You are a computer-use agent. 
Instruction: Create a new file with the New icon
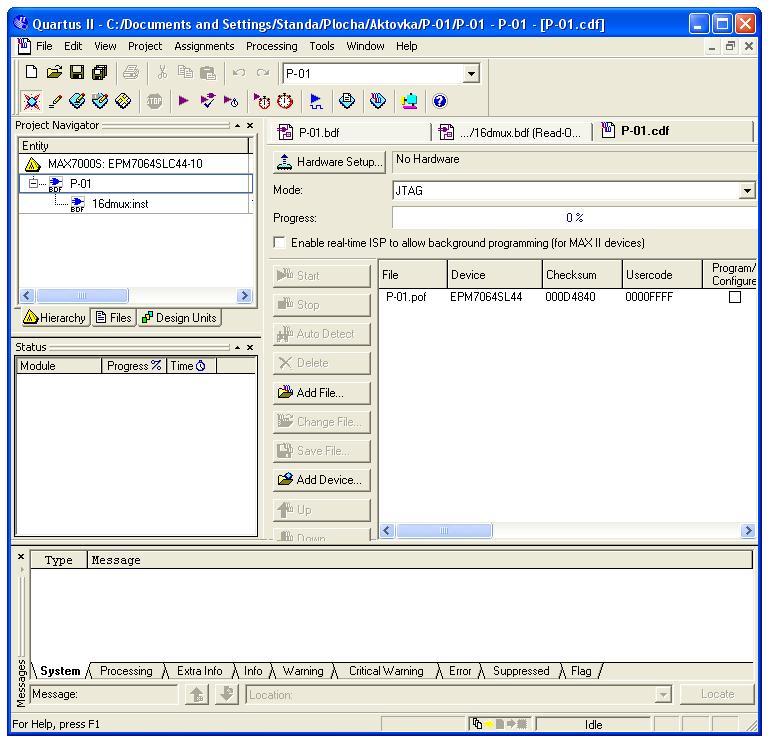tap(31, 73)
